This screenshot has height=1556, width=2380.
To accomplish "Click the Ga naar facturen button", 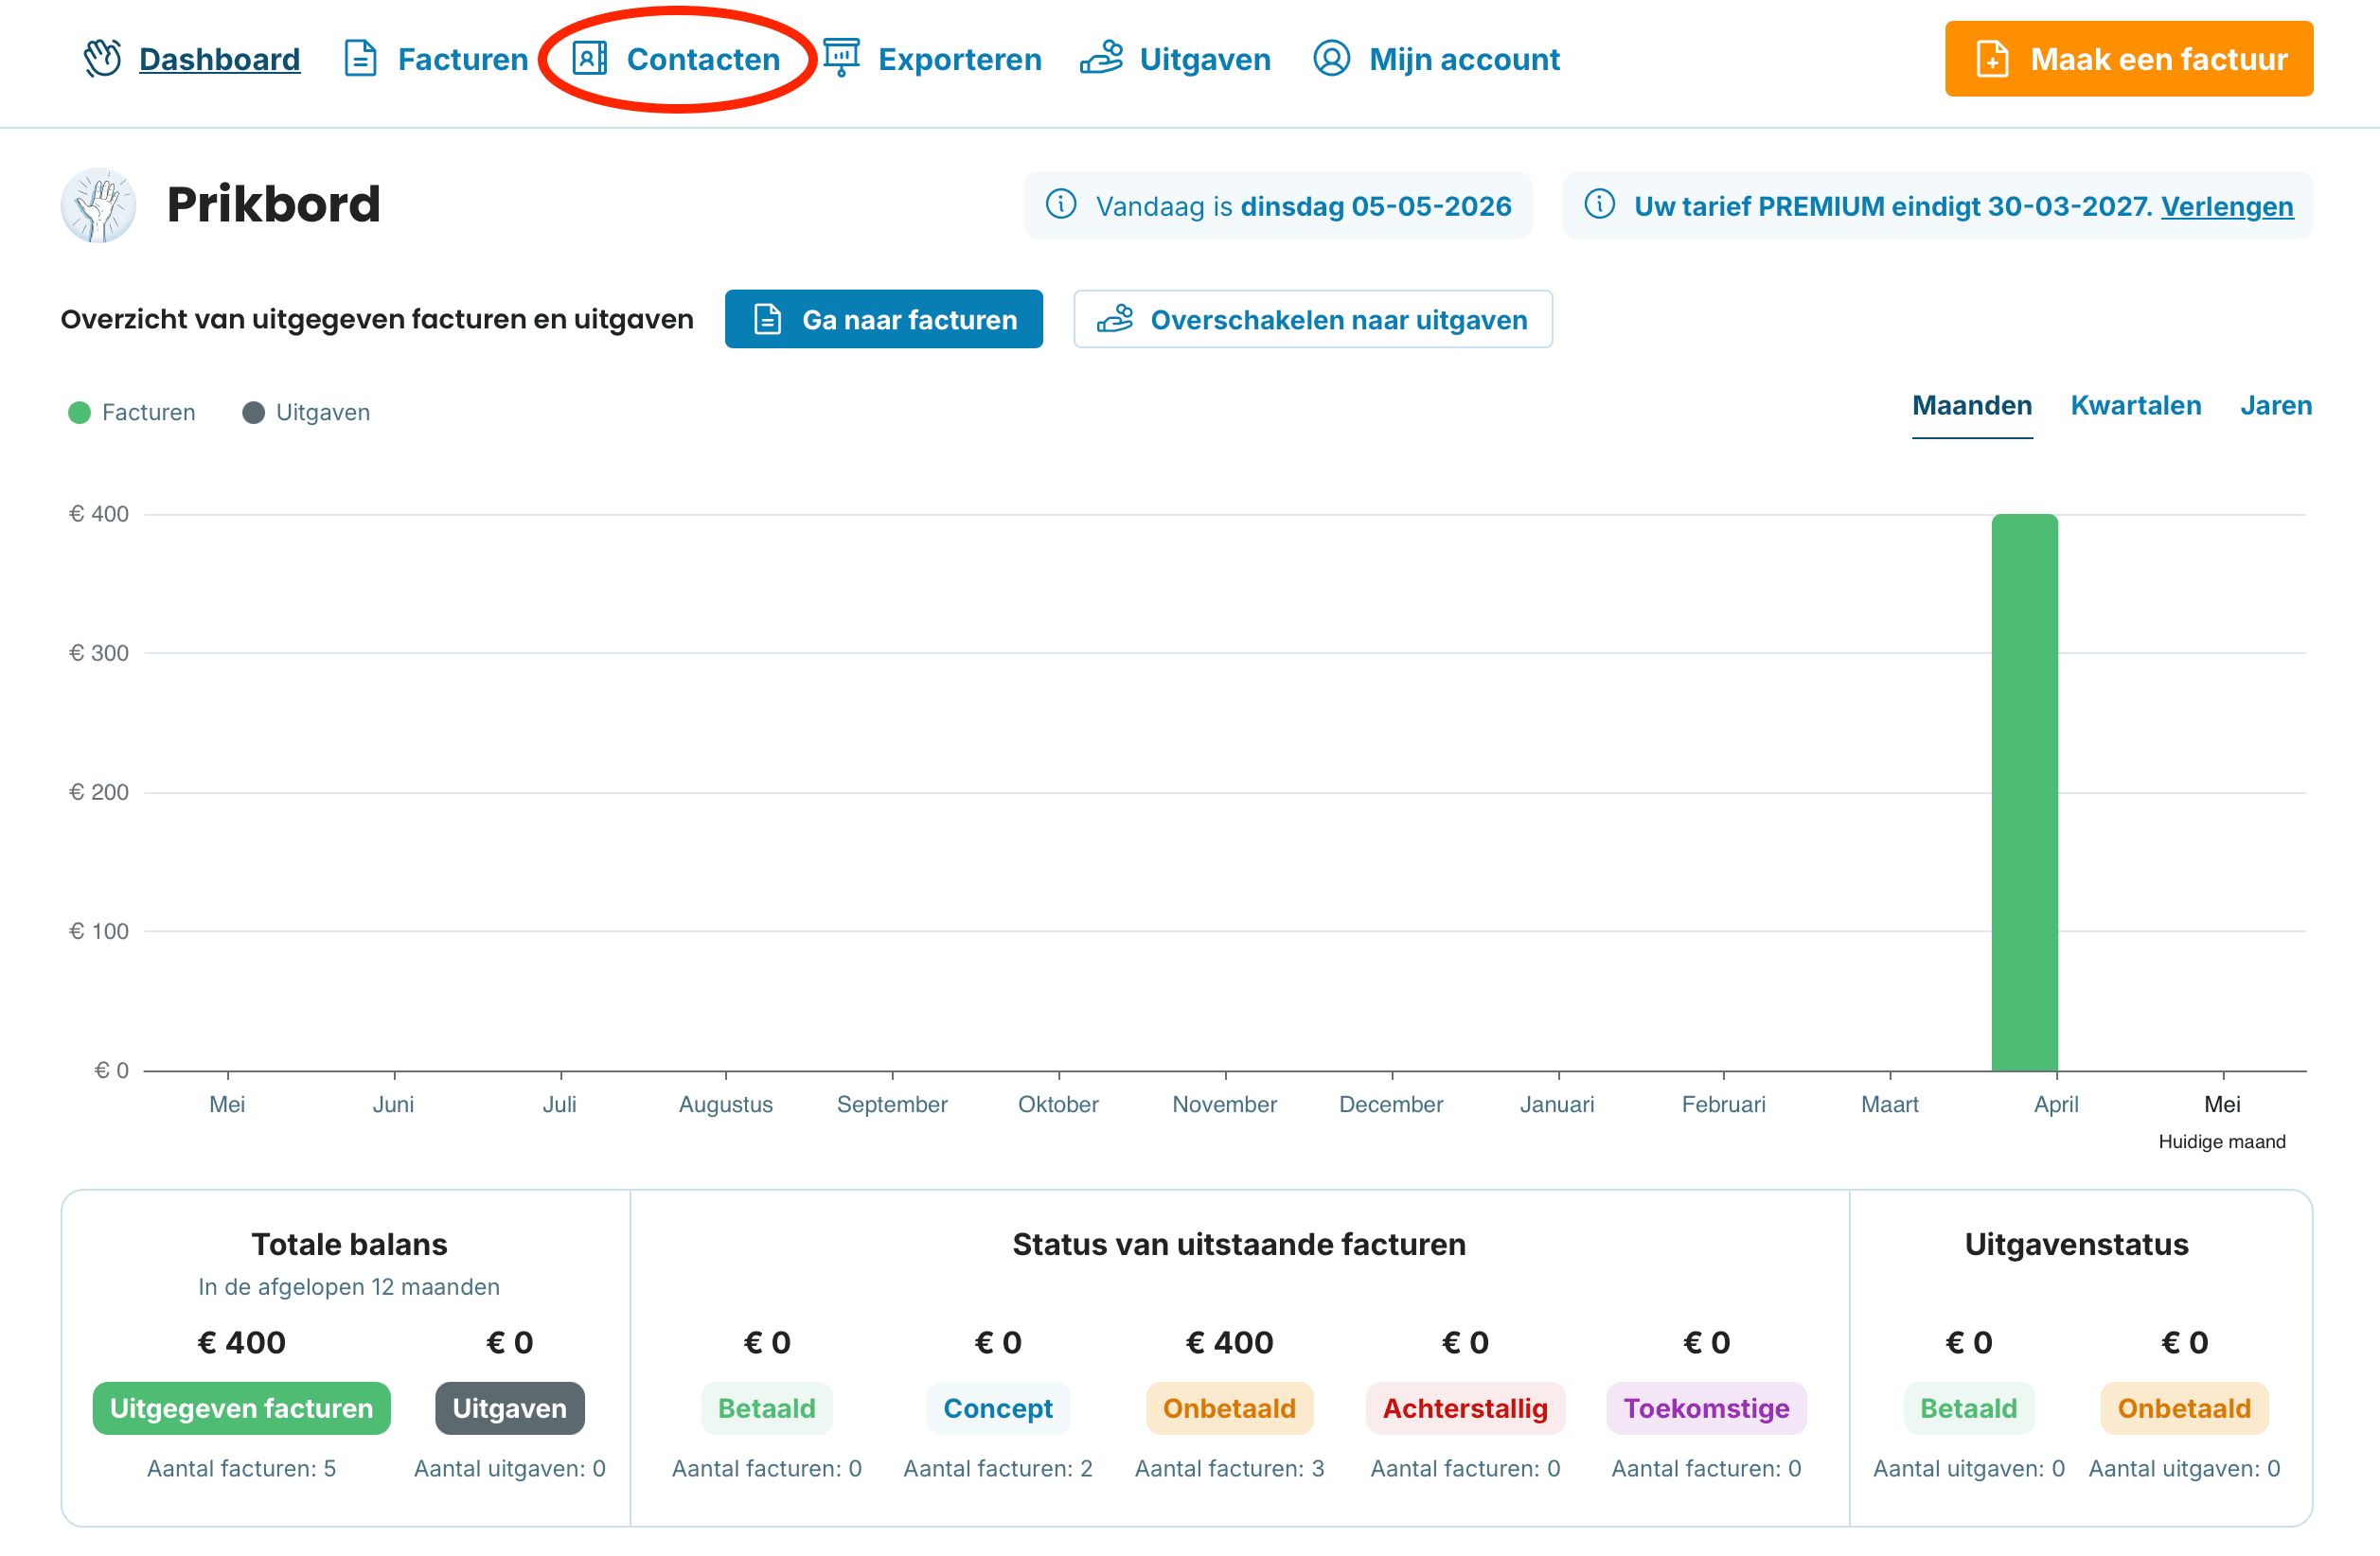I will pos(883,319).
